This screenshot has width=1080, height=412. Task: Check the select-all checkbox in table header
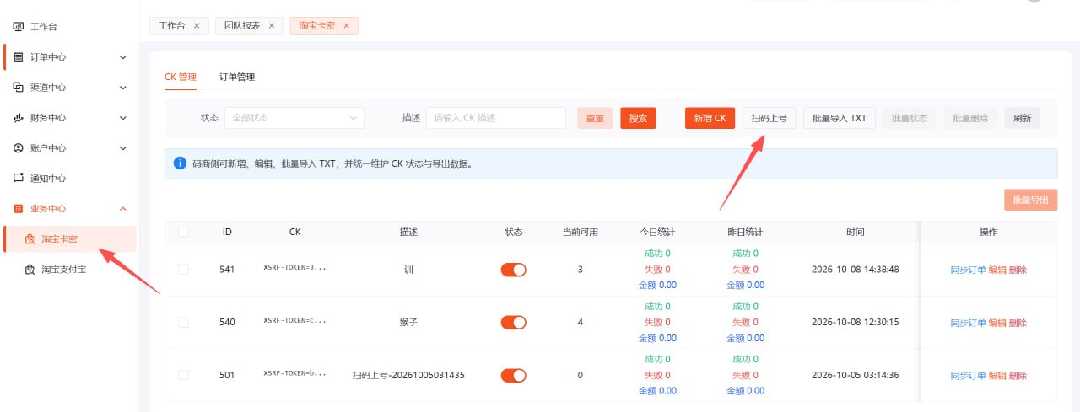[x=183, y=232]
